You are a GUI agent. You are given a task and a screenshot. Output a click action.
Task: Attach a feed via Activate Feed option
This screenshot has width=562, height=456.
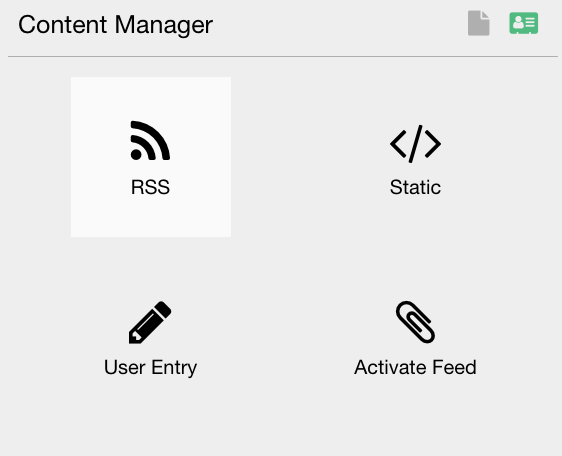tap(415, 337)
